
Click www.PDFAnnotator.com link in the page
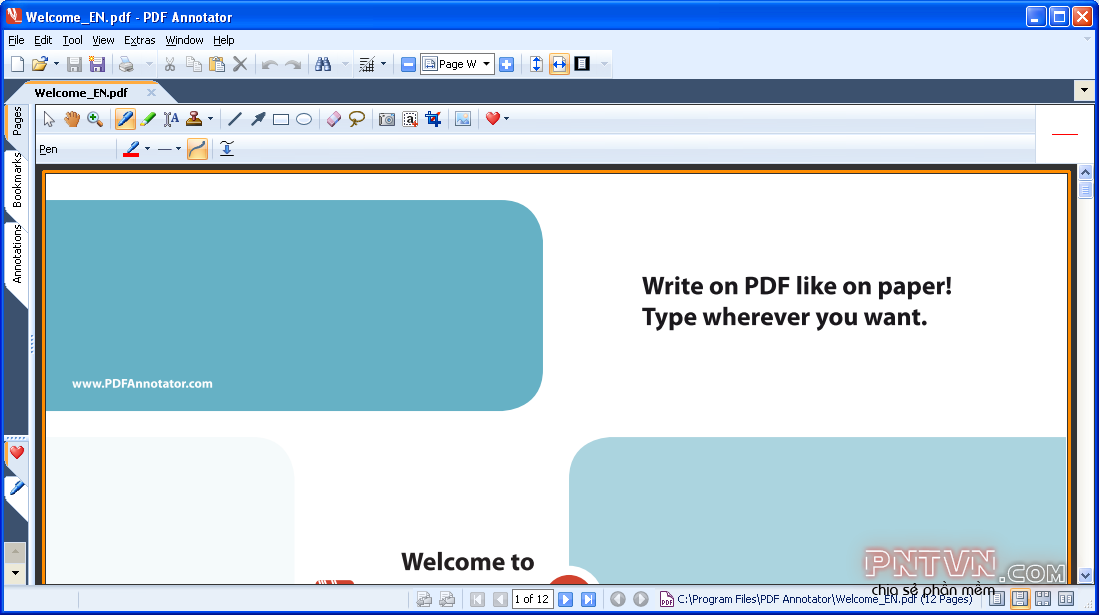(x=142, y=384)
